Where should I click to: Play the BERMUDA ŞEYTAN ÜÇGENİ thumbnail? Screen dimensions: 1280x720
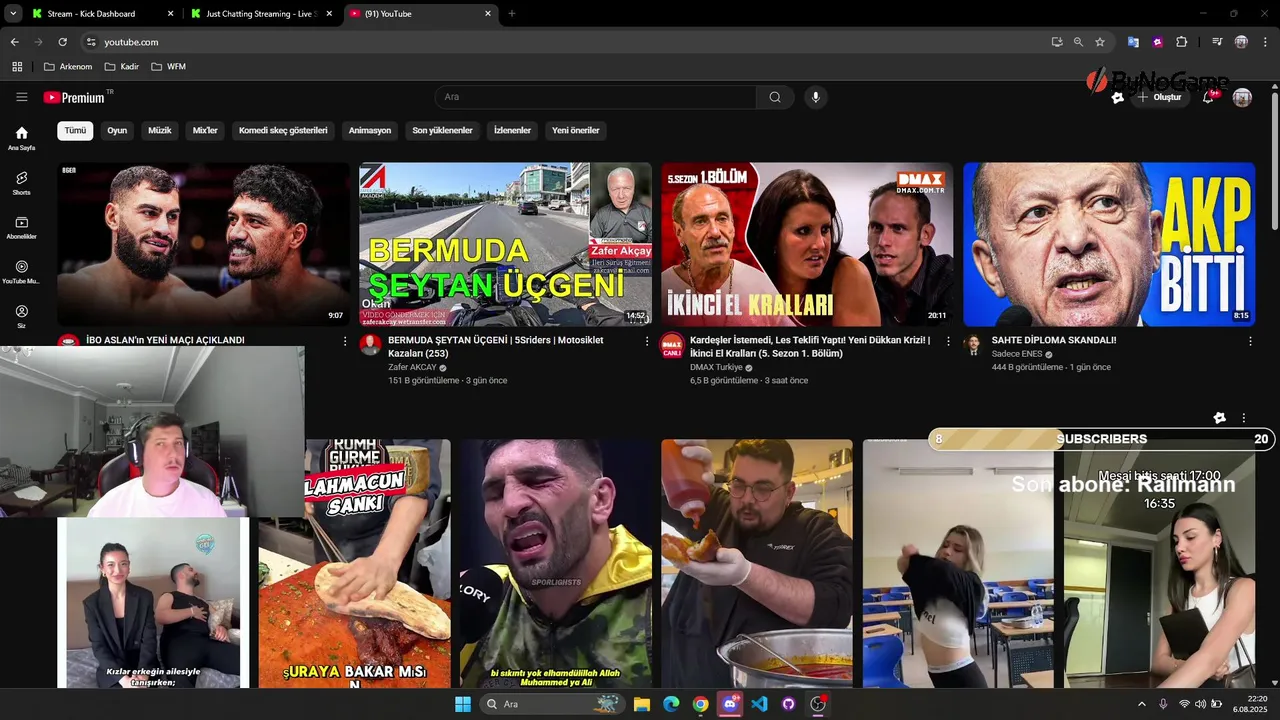point(505,244)
